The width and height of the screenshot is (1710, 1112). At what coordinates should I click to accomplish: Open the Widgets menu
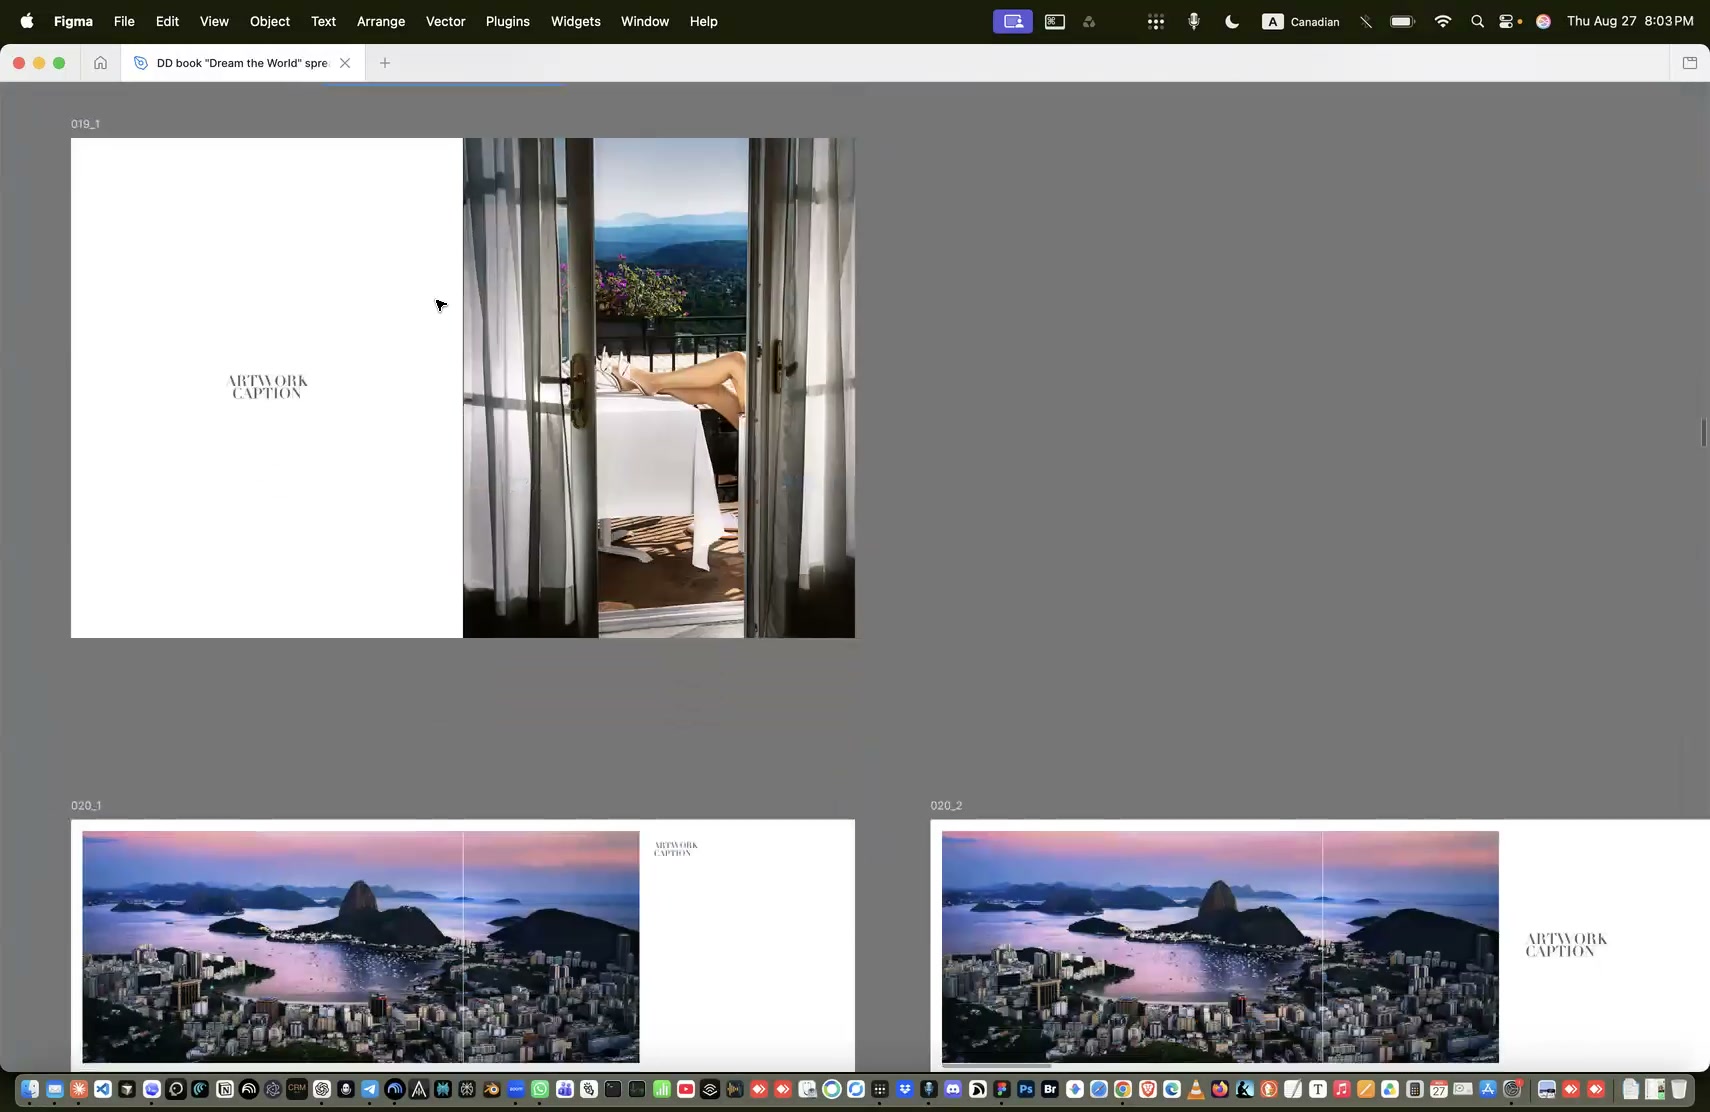tap(576, 21)
